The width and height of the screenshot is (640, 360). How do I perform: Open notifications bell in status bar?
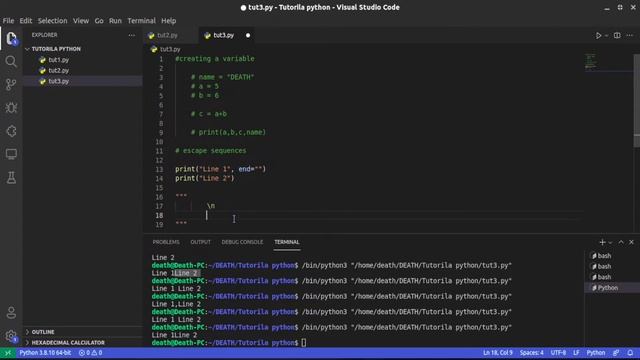coord(630,353)
